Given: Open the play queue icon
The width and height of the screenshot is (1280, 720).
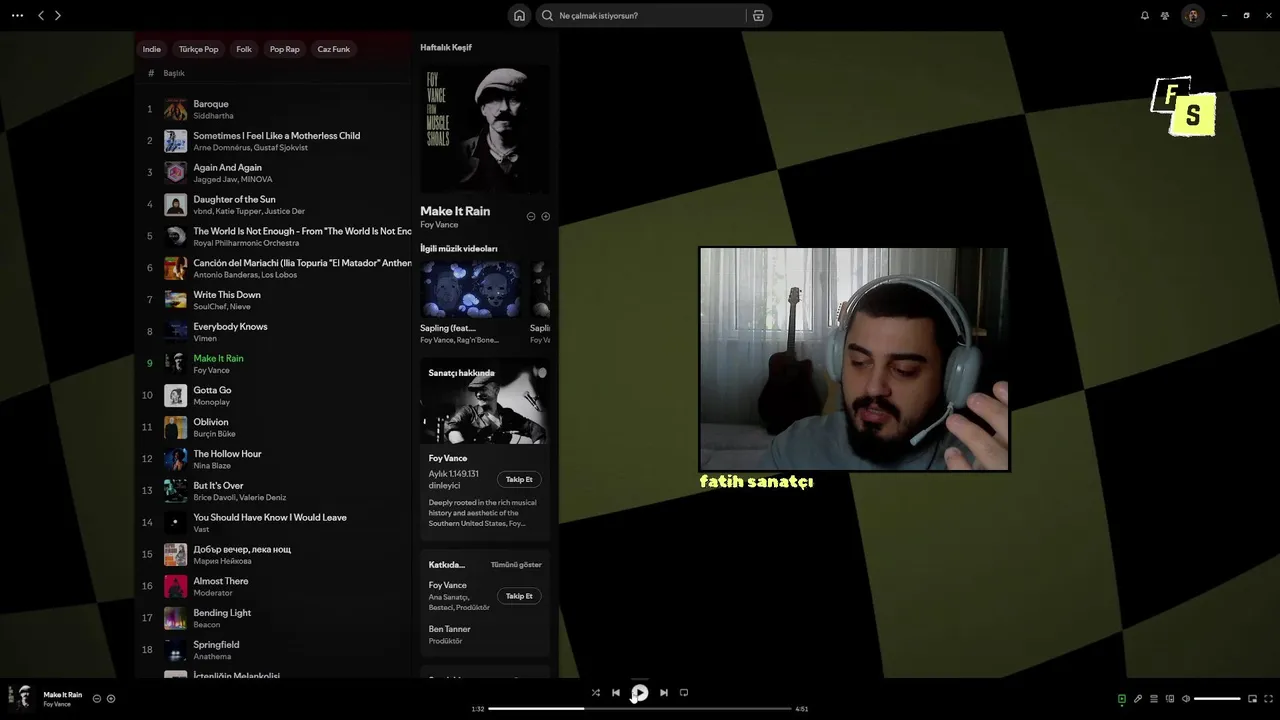Looking at the screenshot, I should (x=1154, y=699).
